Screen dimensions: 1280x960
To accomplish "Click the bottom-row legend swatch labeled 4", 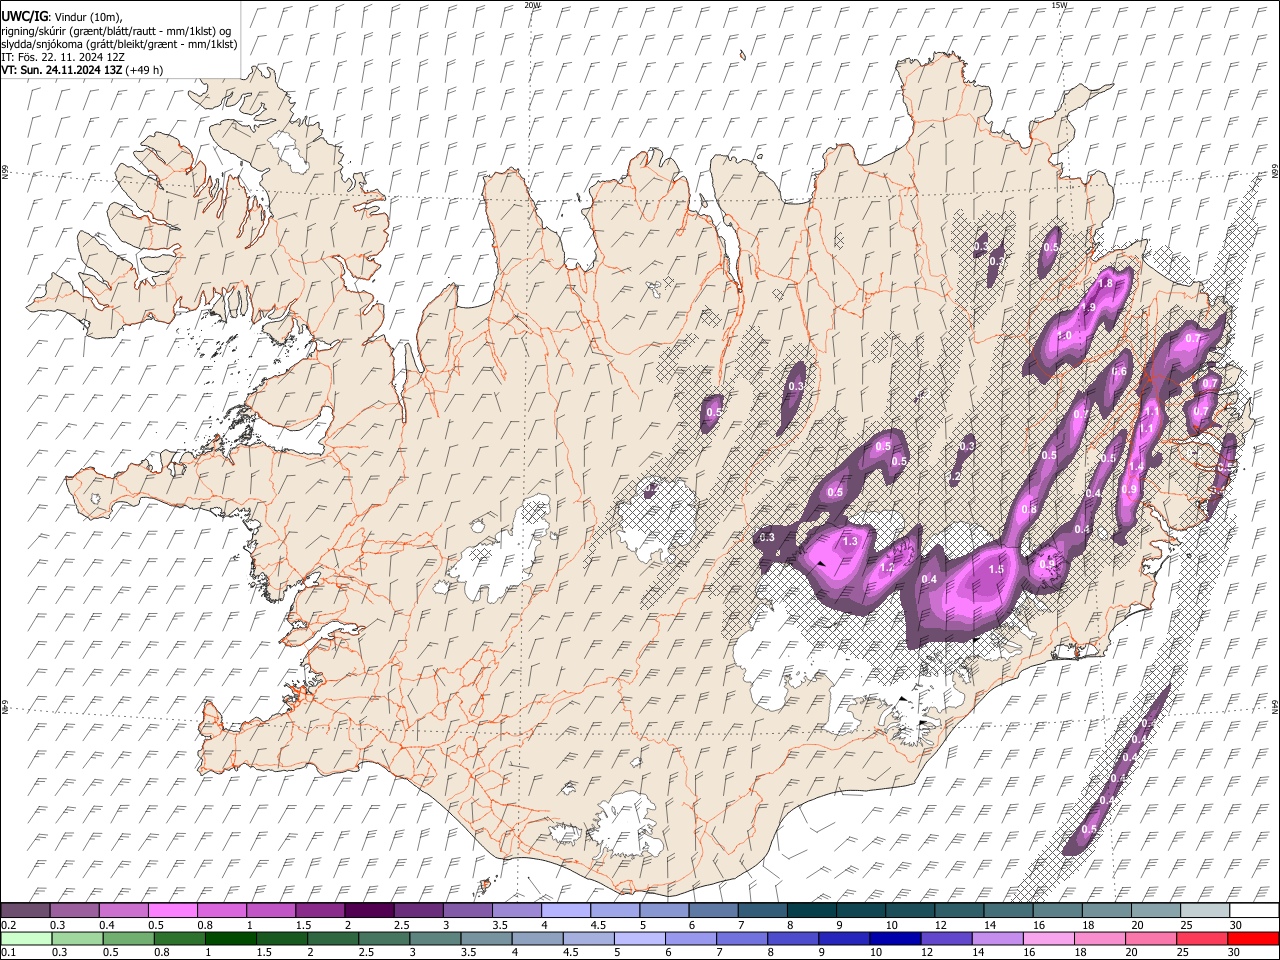I will [538, 938].
